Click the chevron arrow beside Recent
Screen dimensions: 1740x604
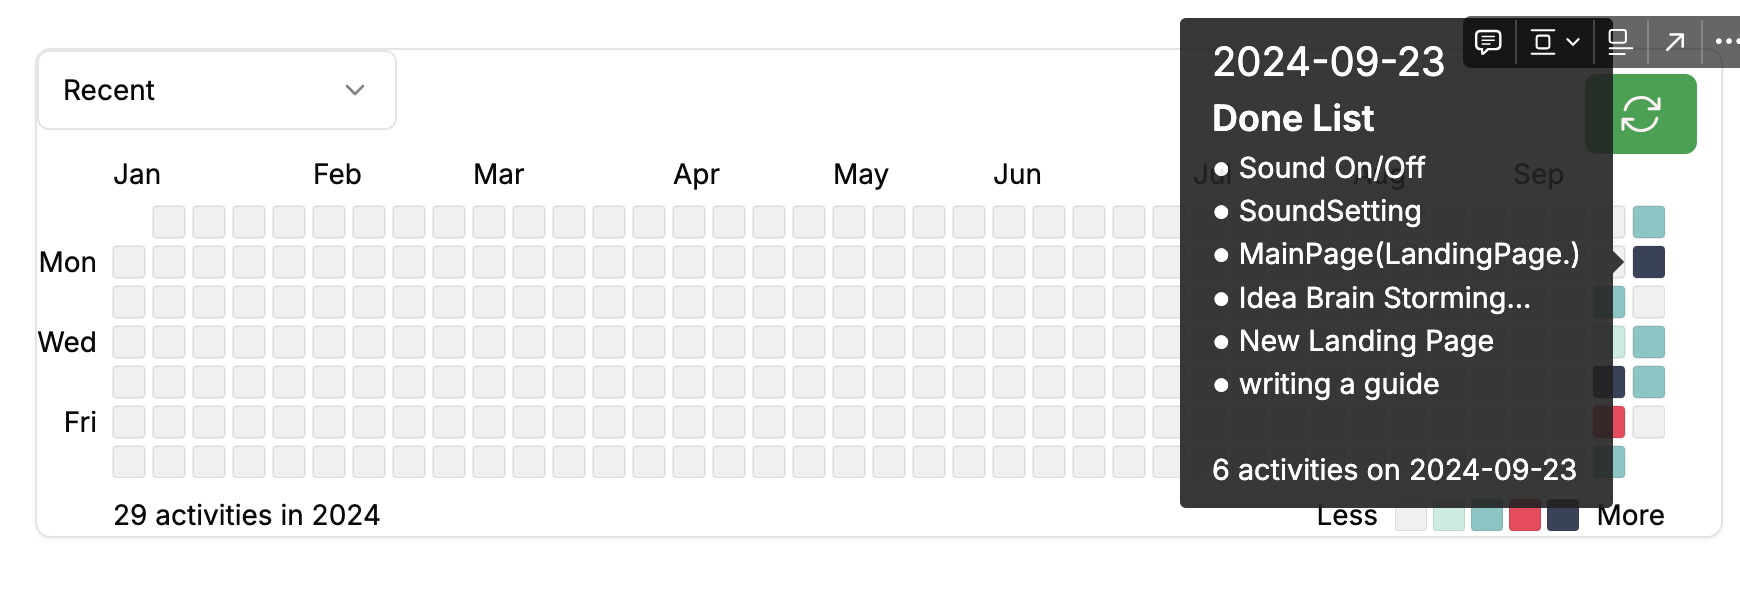click(x=355, y=90)
